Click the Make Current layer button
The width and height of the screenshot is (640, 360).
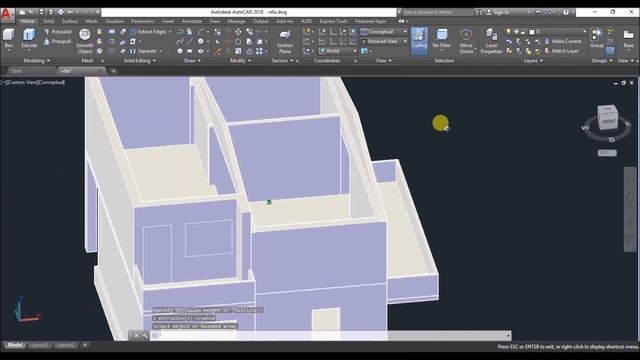pos(562,41)
